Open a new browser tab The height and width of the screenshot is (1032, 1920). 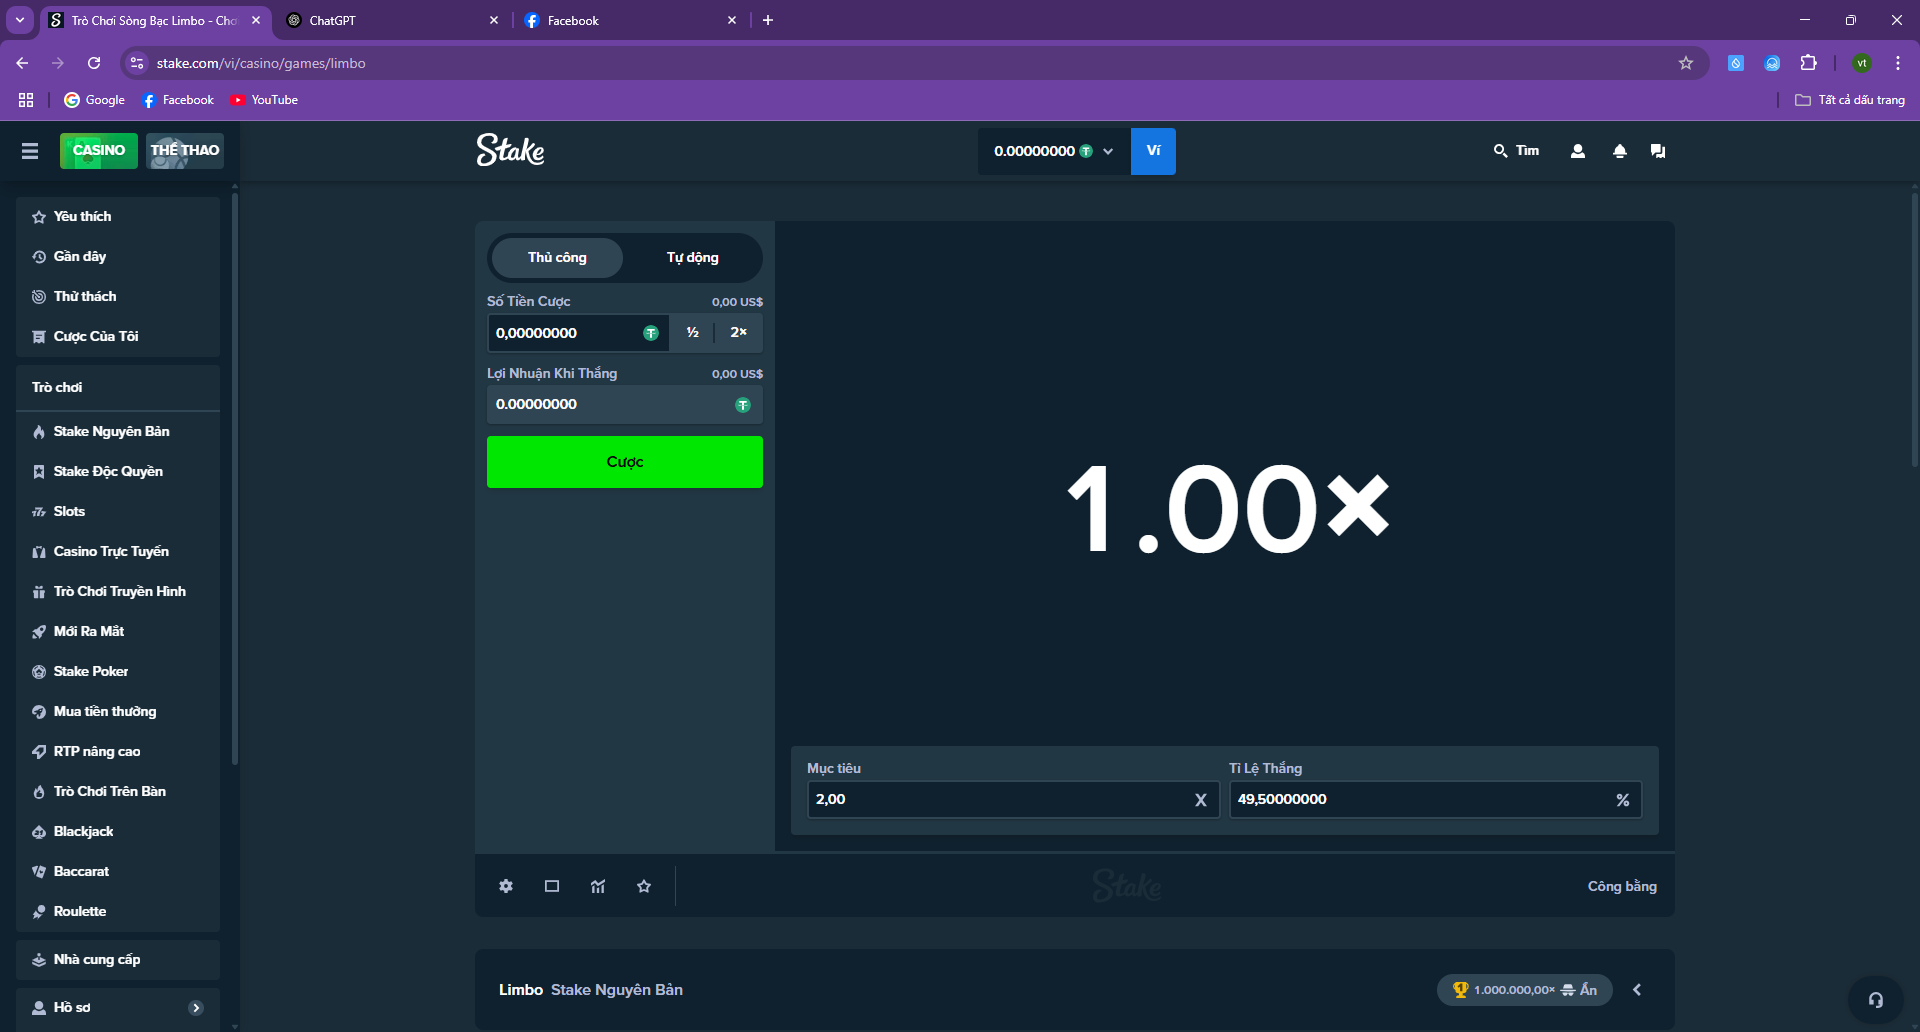coord(768,20)
